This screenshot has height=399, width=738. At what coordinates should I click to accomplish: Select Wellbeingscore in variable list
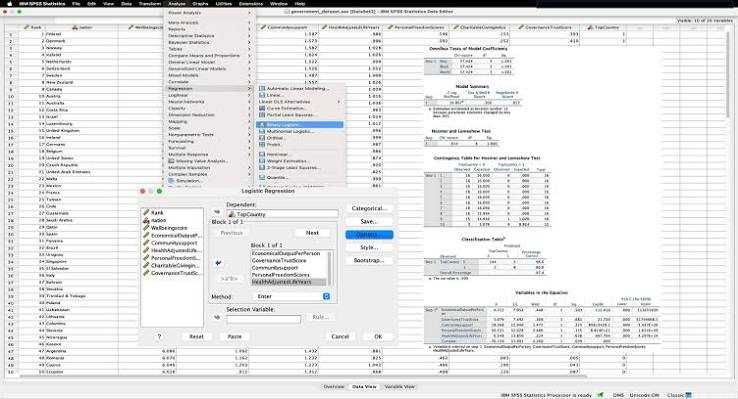pos(169,228)
